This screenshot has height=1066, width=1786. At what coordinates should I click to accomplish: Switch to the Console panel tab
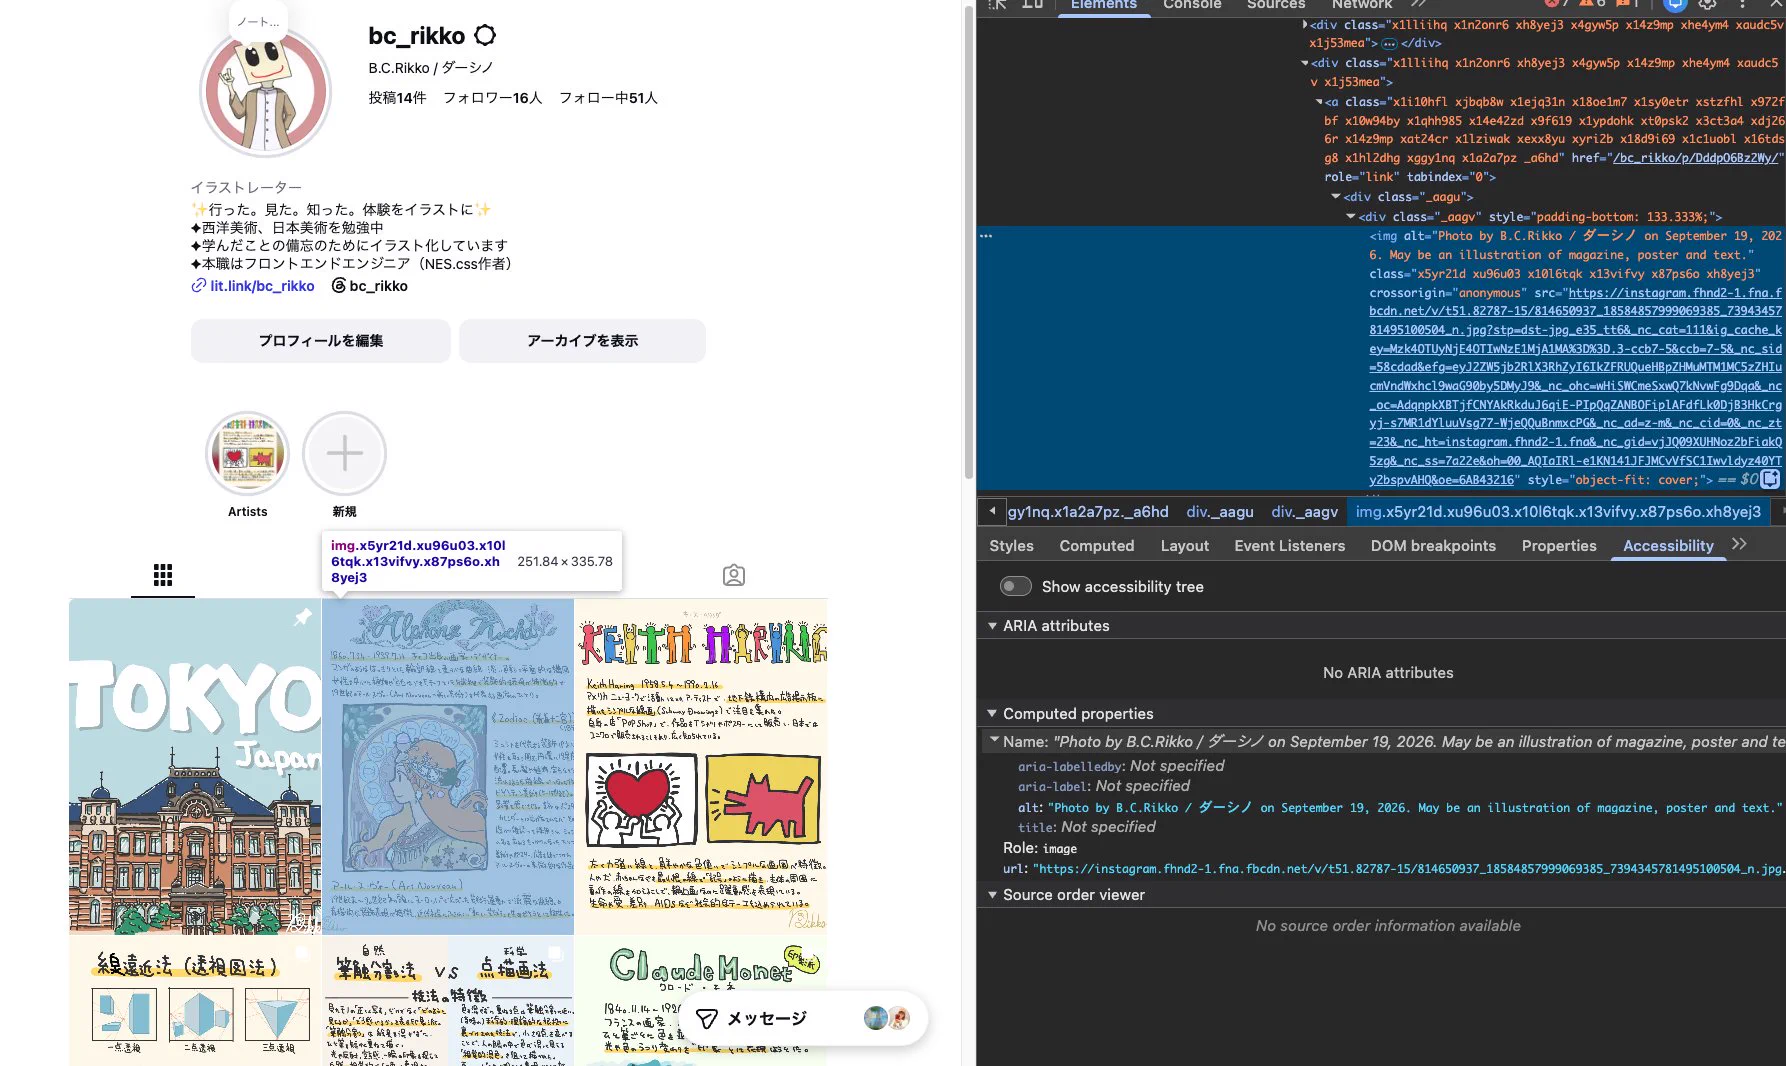pyautogui.click(x=1192, y=5)
